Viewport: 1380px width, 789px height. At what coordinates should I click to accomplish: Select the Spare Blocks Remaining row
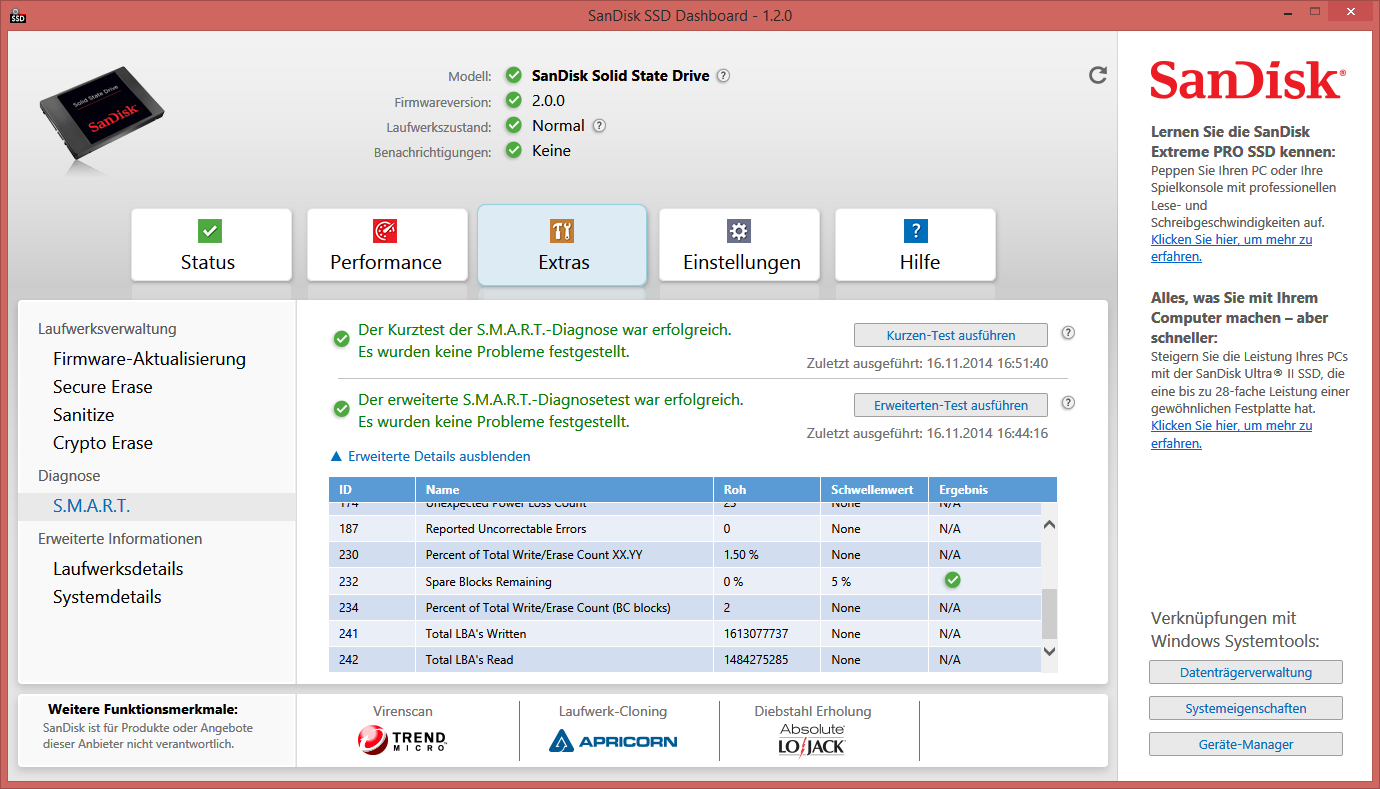pos(685,581)
